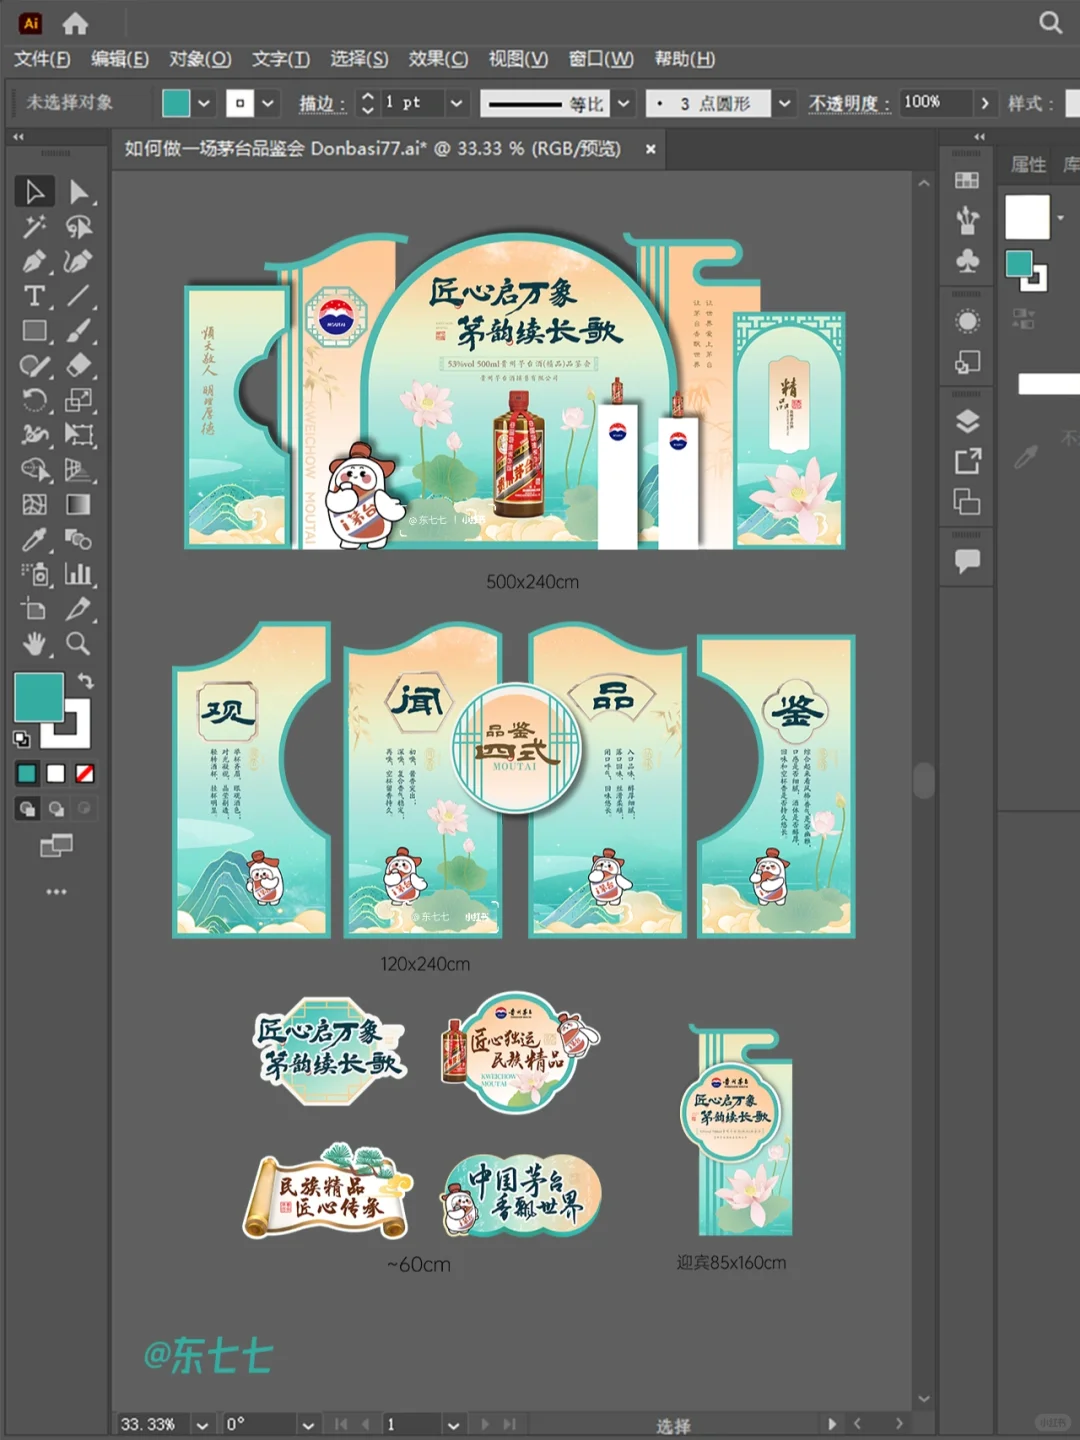Select the Magic Wand tool

click(34, 228)
